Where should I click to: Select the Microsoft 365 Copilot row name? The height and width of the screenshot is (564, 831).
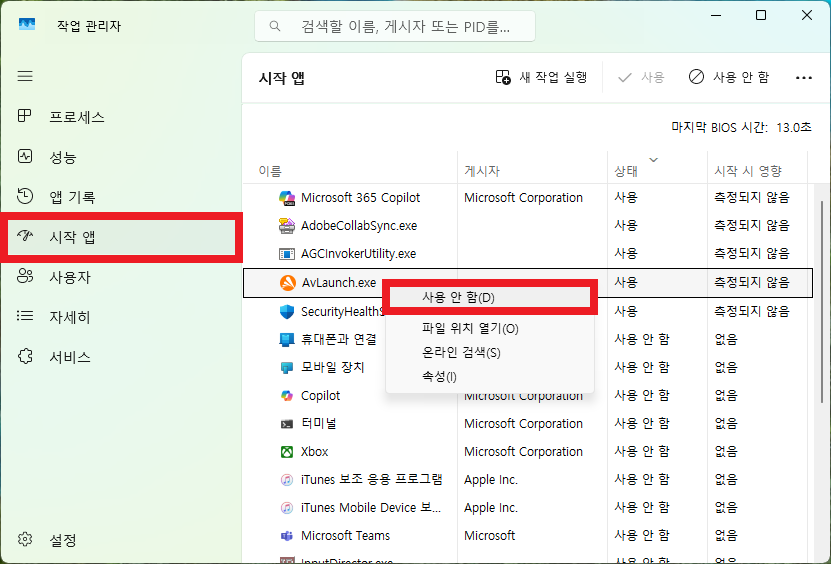360,198
